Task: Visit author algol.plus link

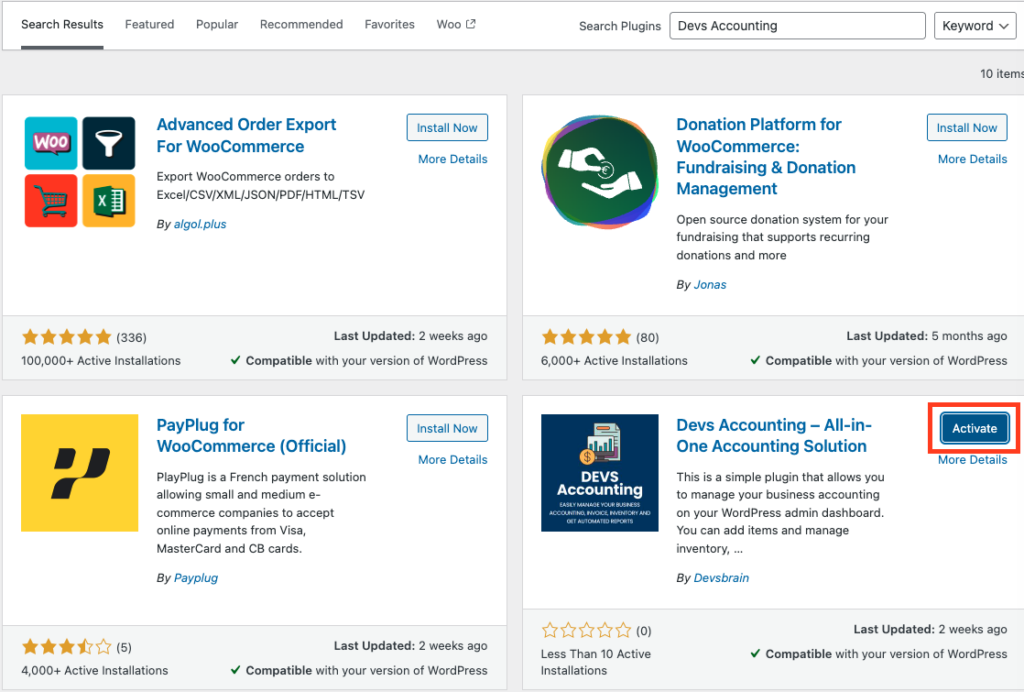Action: pyautogui.click(x=200, y=224)
